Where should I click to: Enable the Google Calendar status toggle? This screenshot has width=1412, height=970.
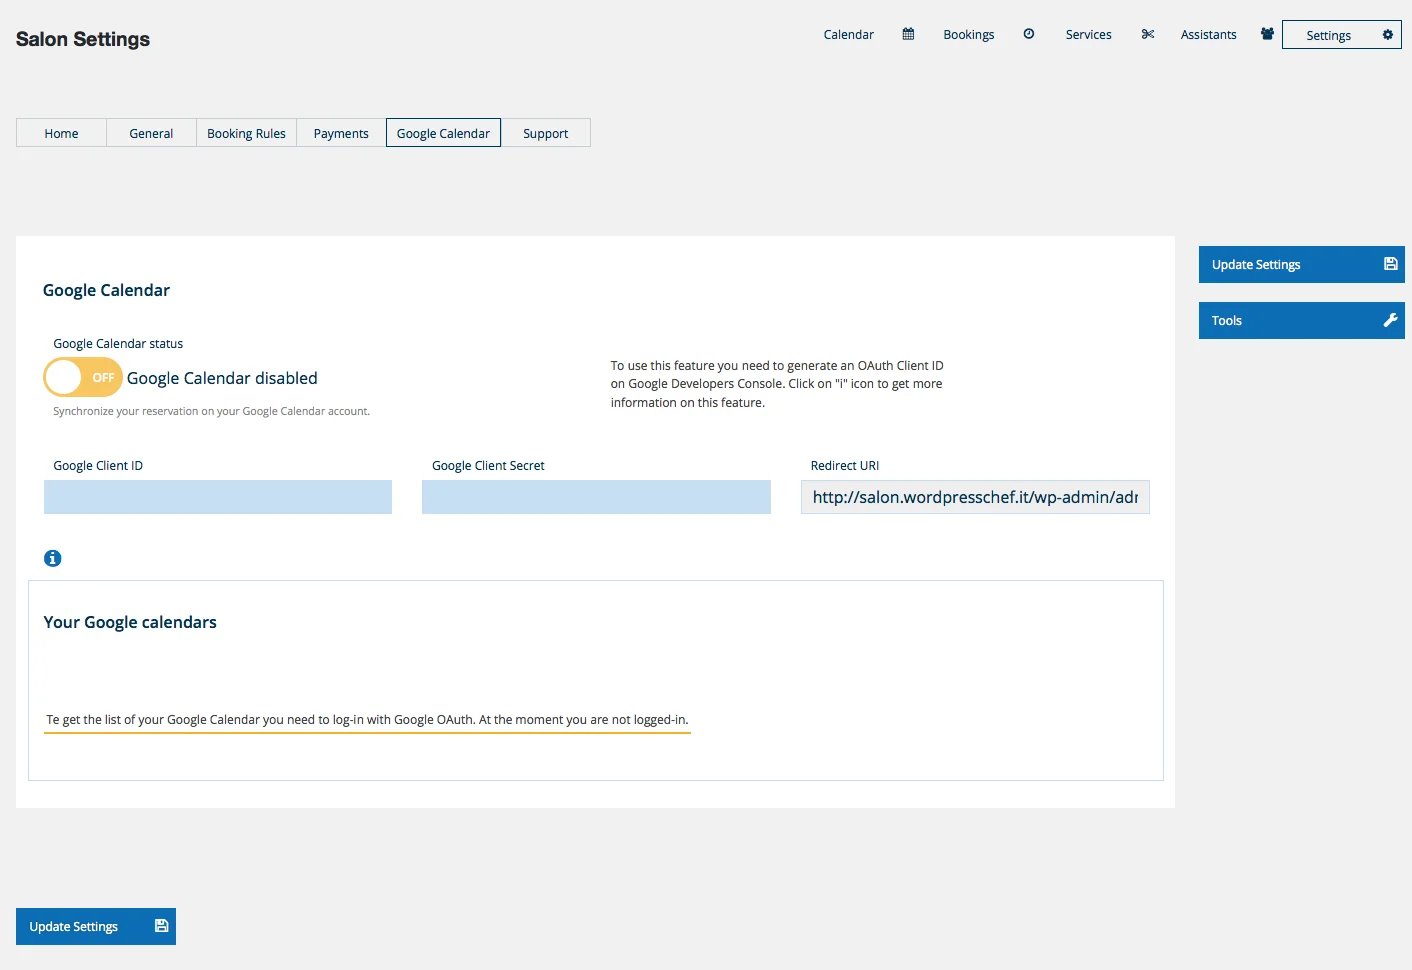click(x=83, y=377)
